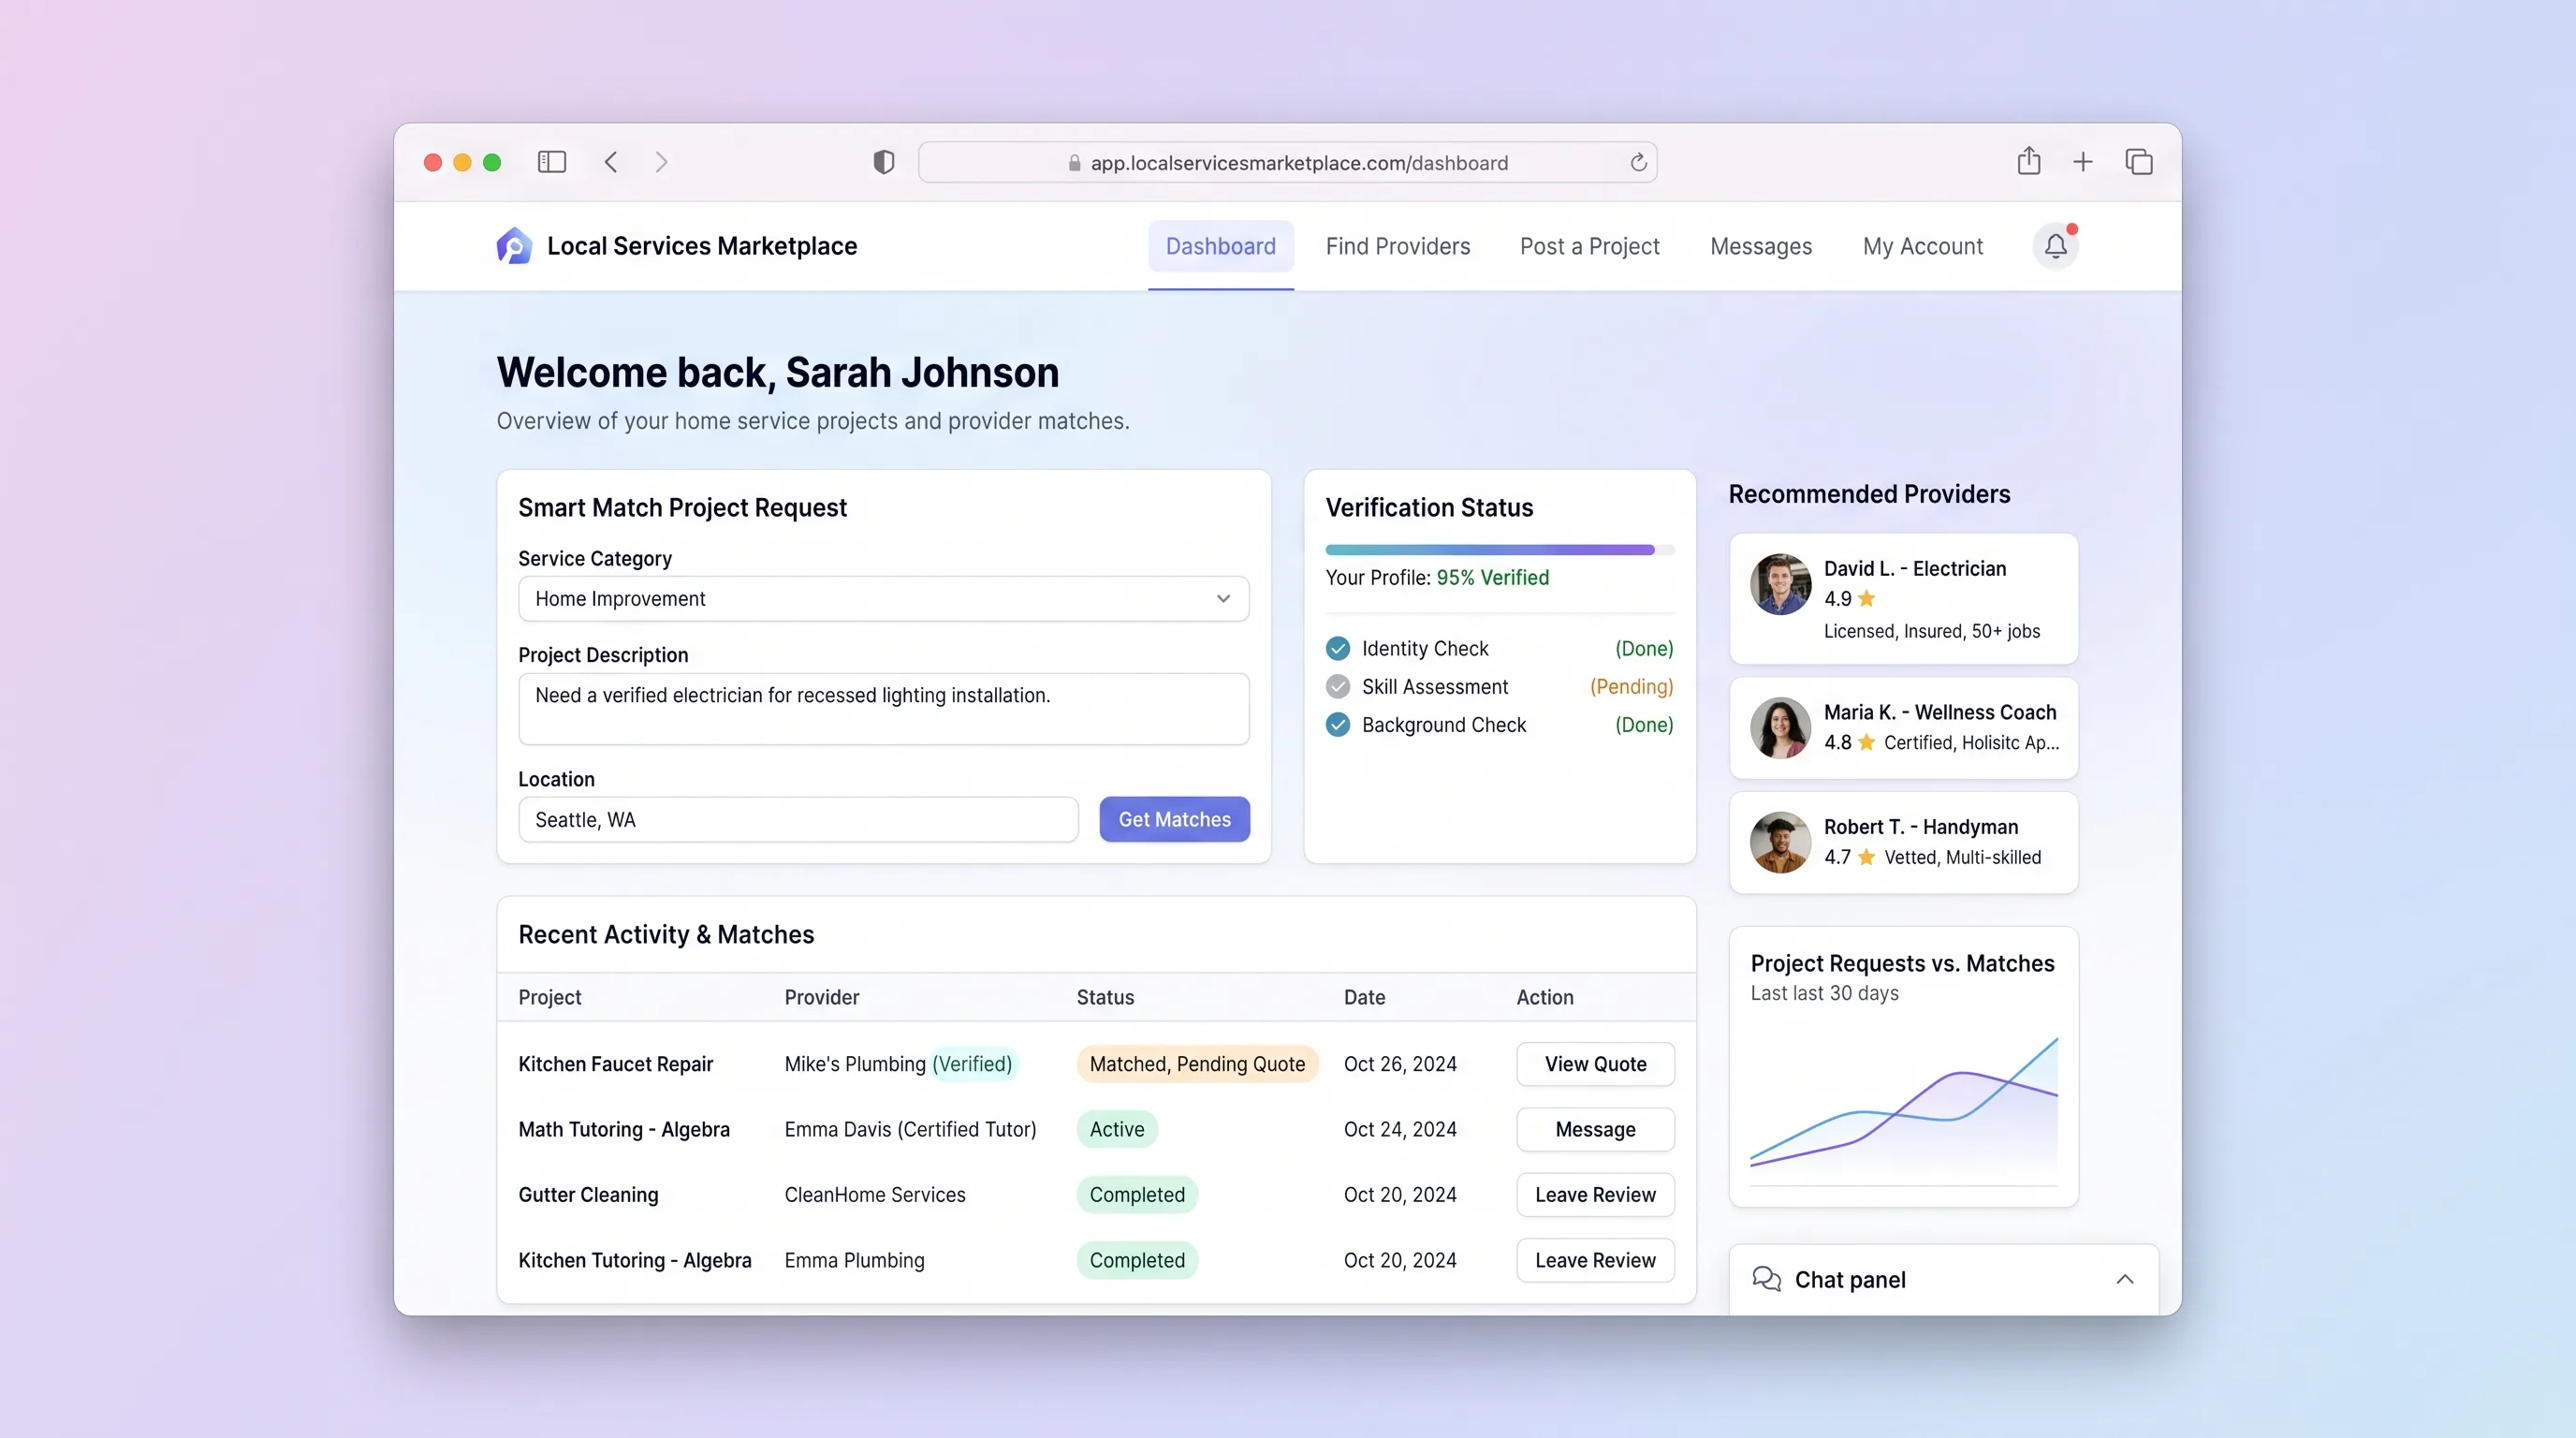The image size is (2576, 1438).
Task: Click the CleanHome Services provider
Action: click(x=875, y=1194)
